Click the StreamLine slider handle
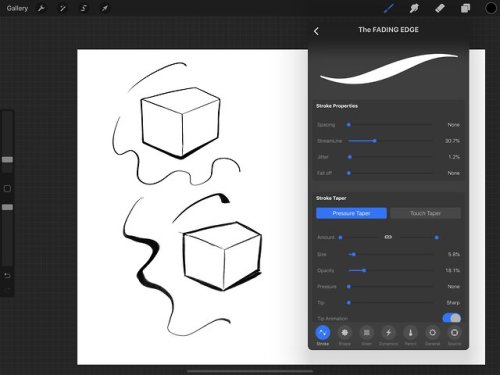The height and width of the screenshot is (375, 500). [x=375, y=141]
